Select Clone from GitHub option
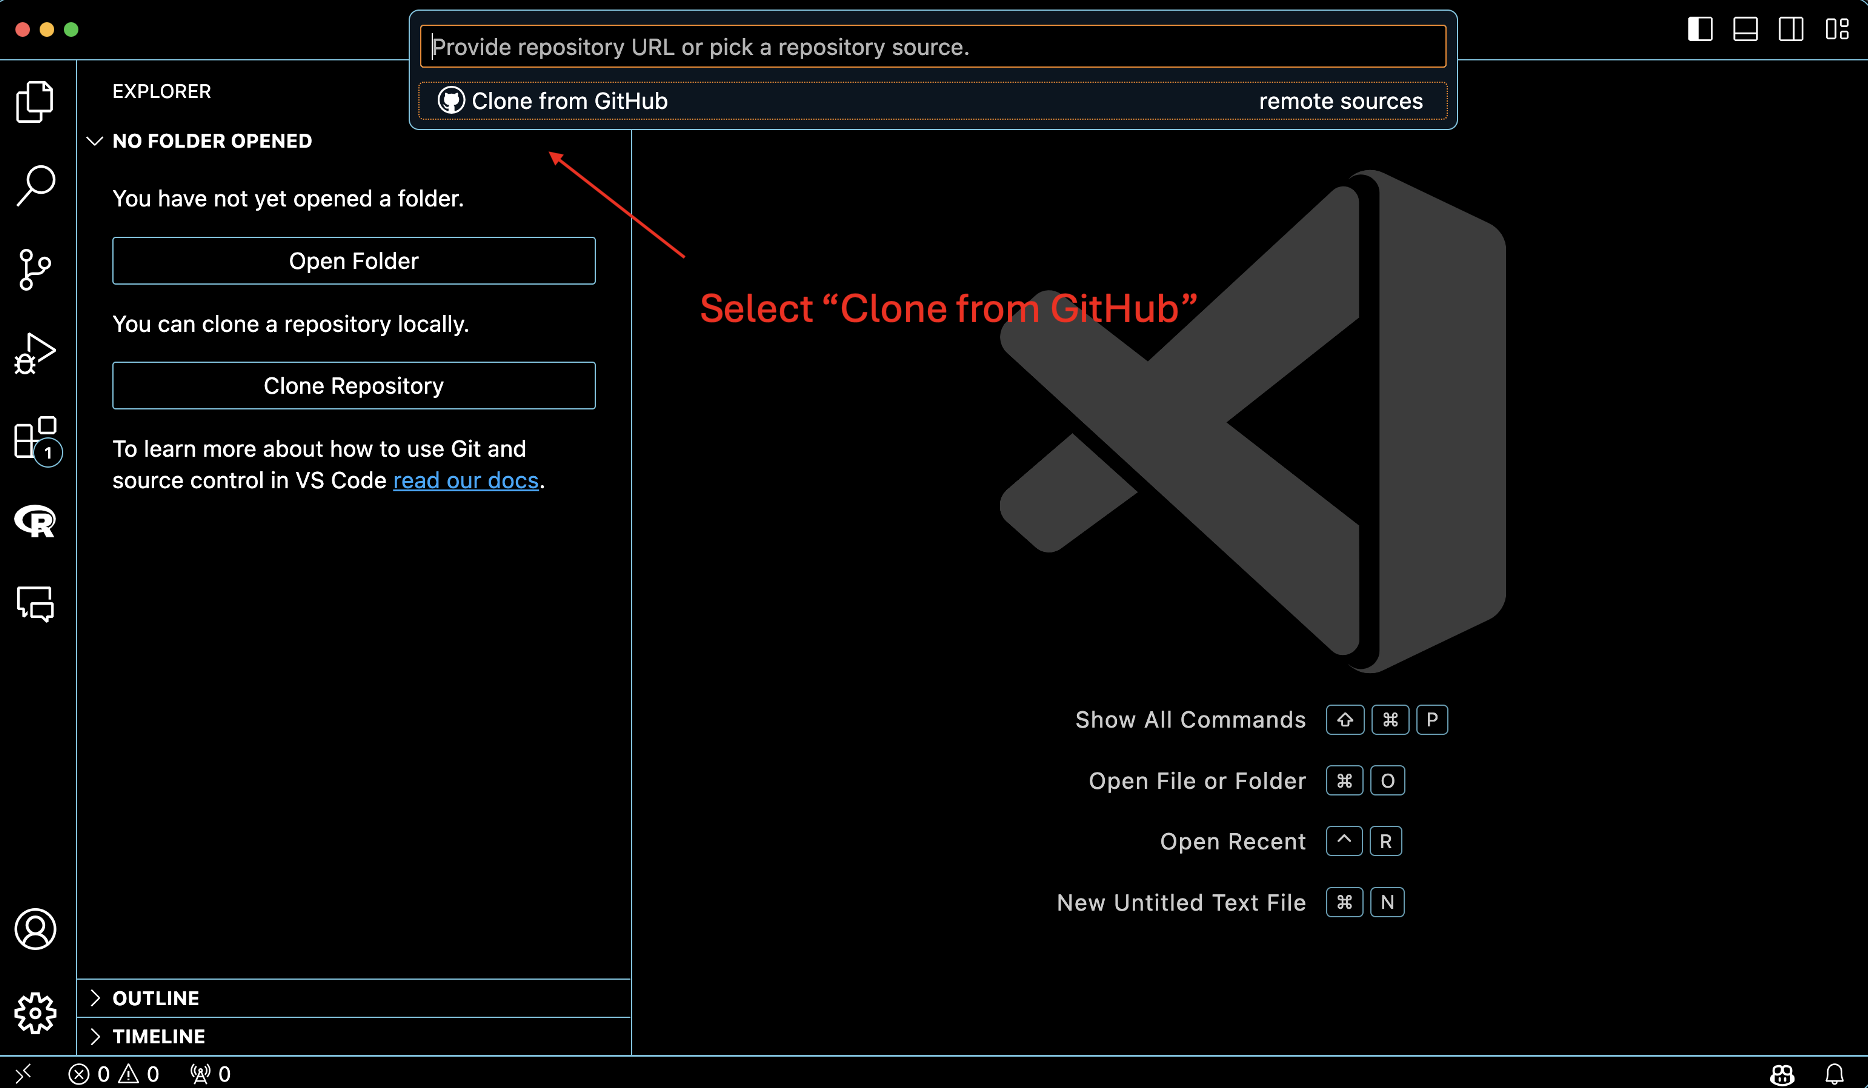The width and height of the screenshot is (1868, 1088). click(x=932, y=101)
